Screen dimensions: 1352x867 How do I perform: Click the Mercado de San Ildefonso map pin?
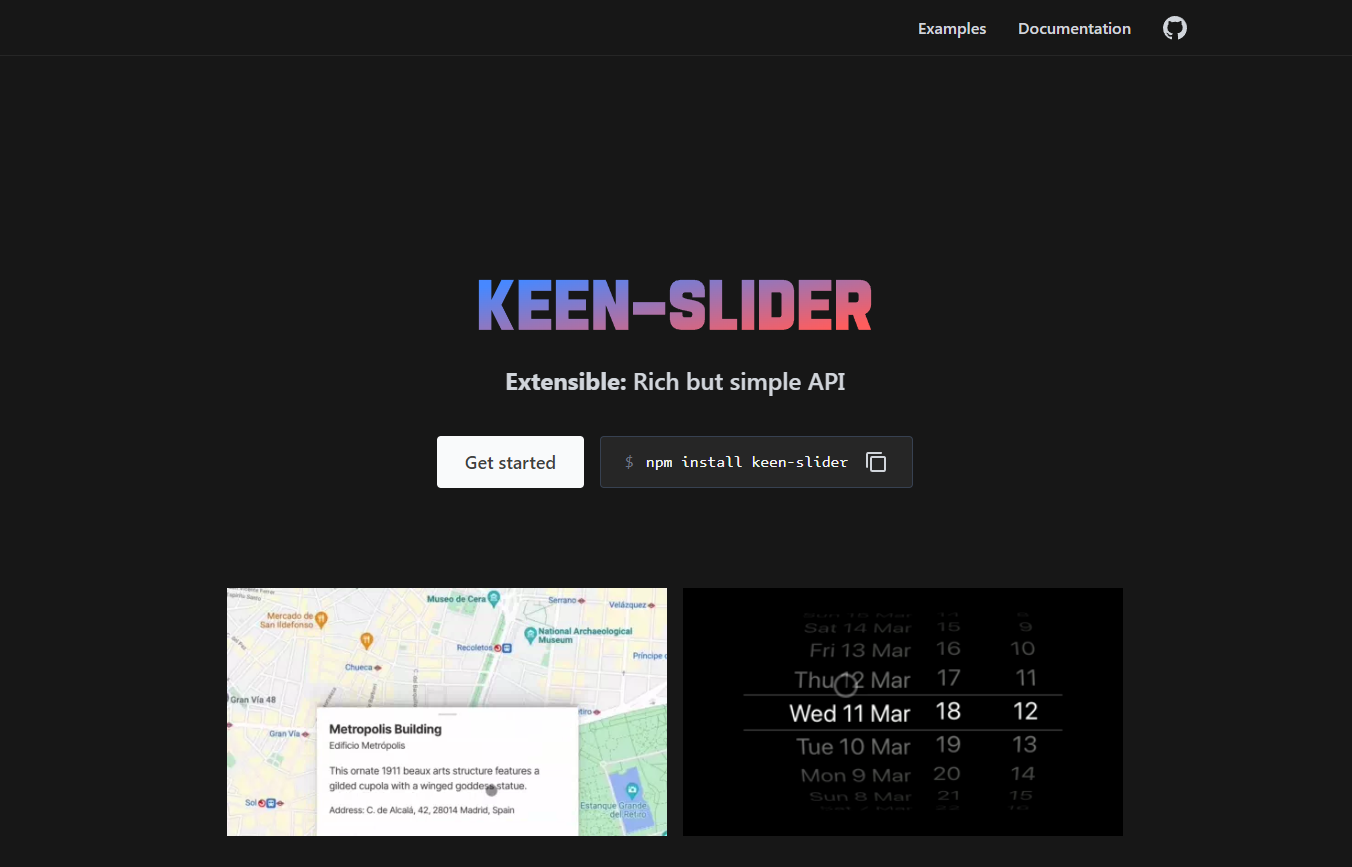(x=321, y=620)
